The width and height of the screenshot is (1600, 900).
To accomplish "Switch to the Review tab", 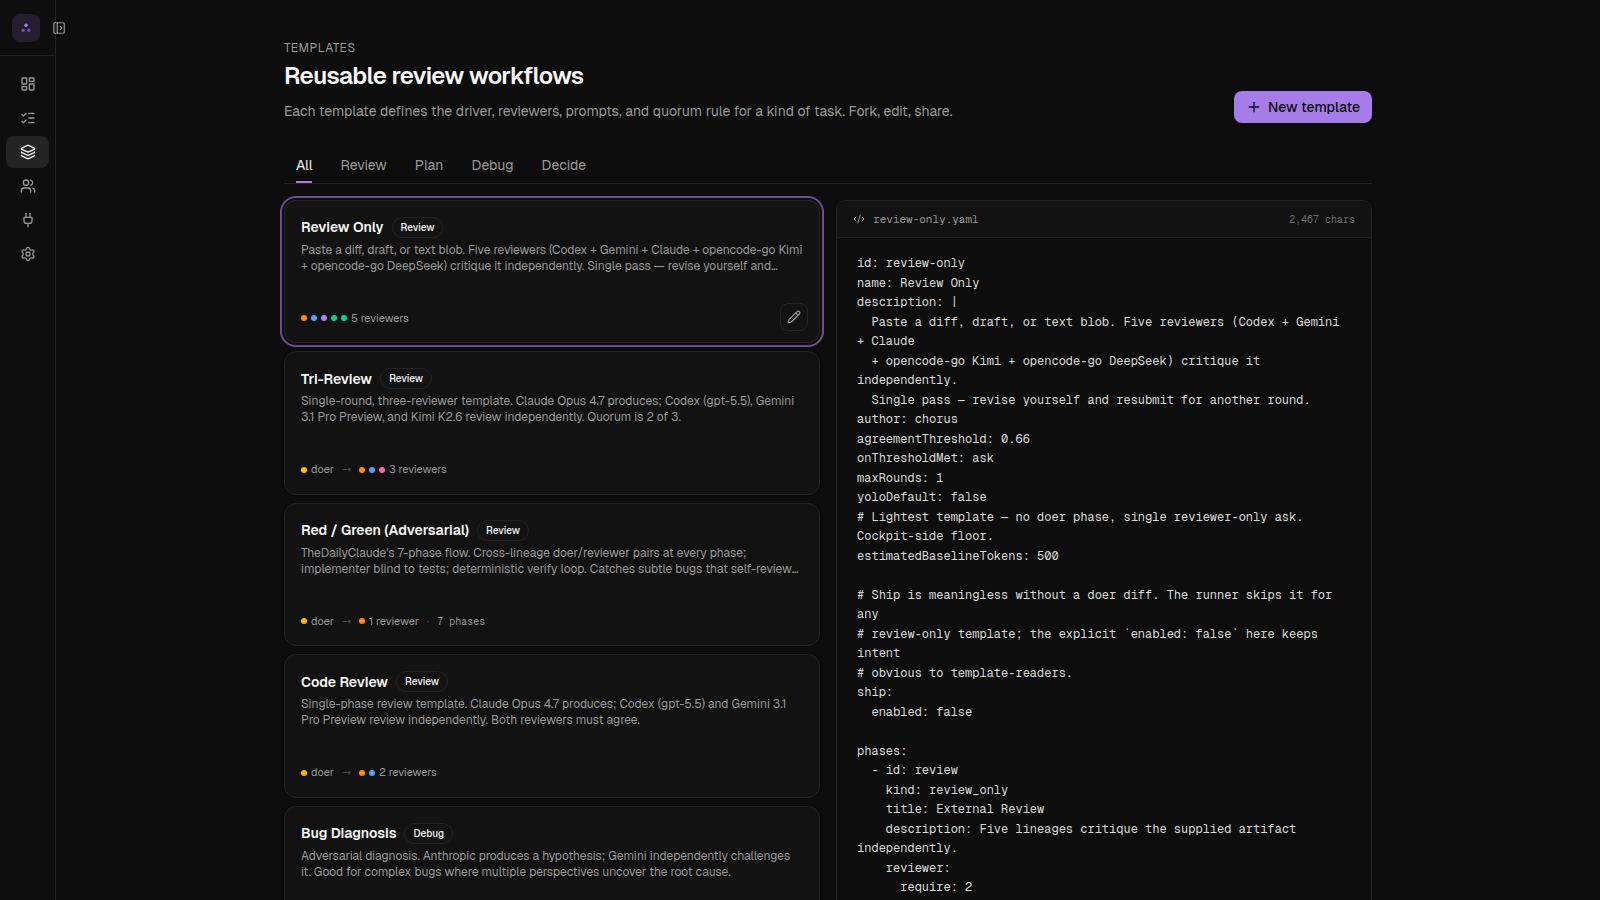I will point(363,165).
